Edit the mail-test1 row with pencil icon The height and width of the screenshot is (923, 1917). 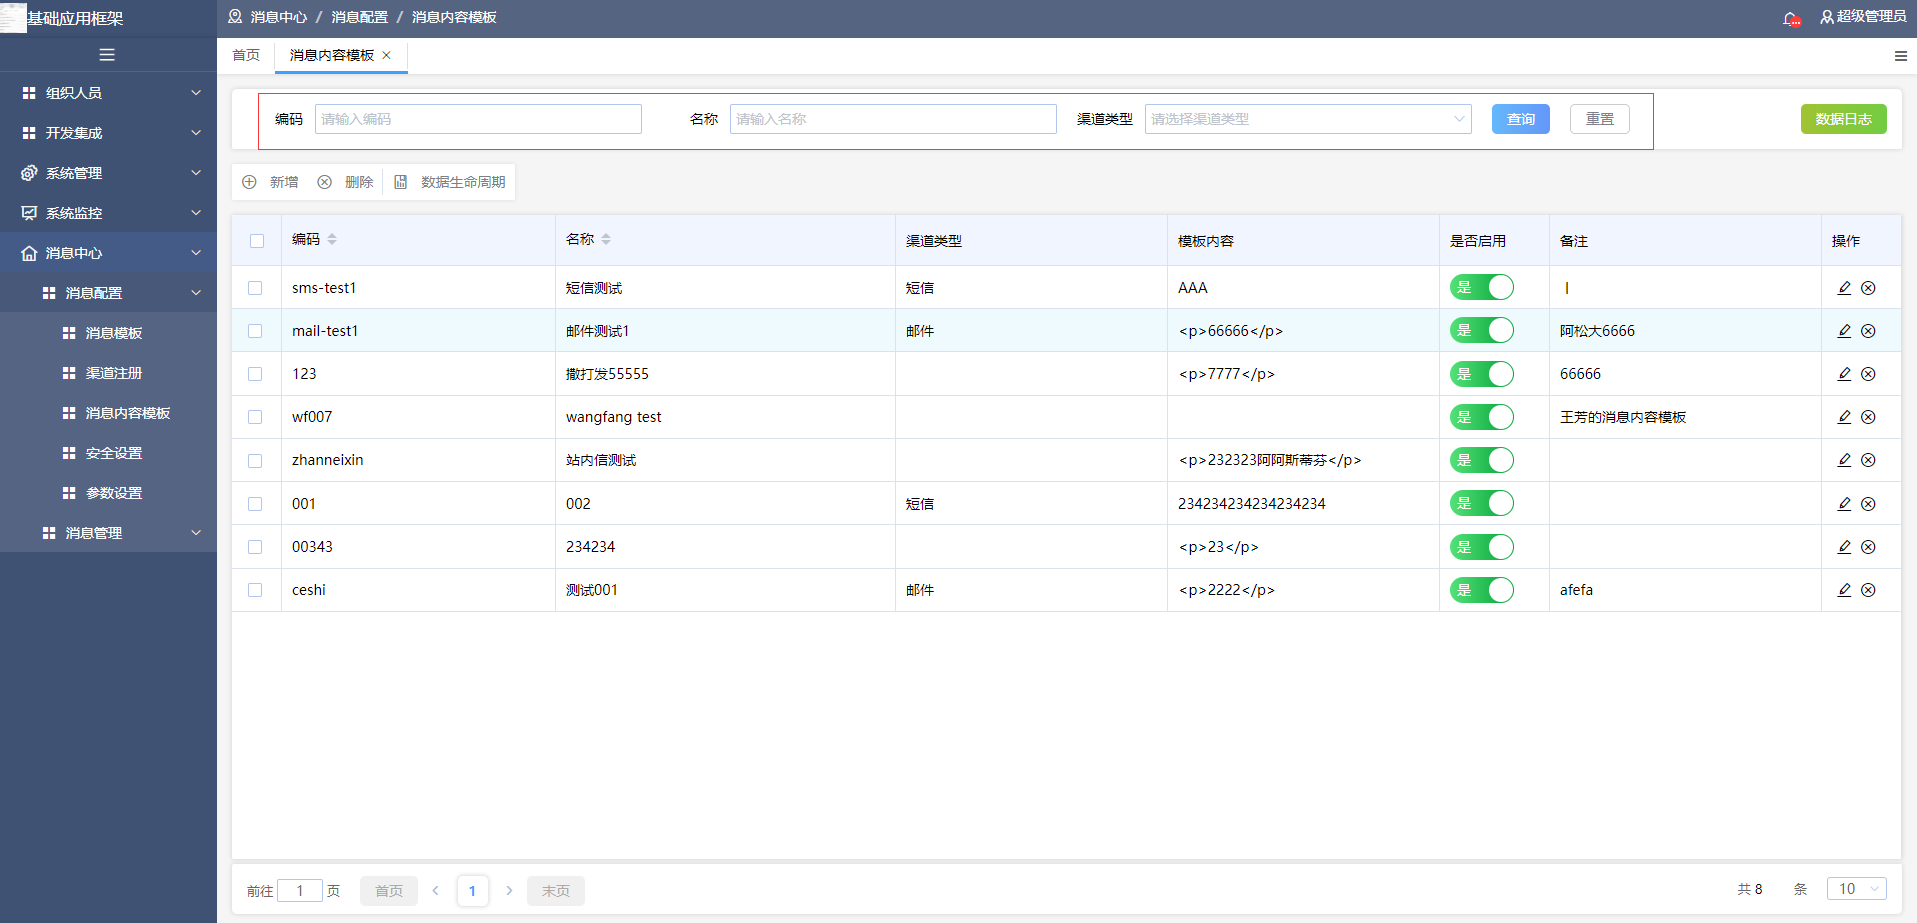[x=1844, y=331]
